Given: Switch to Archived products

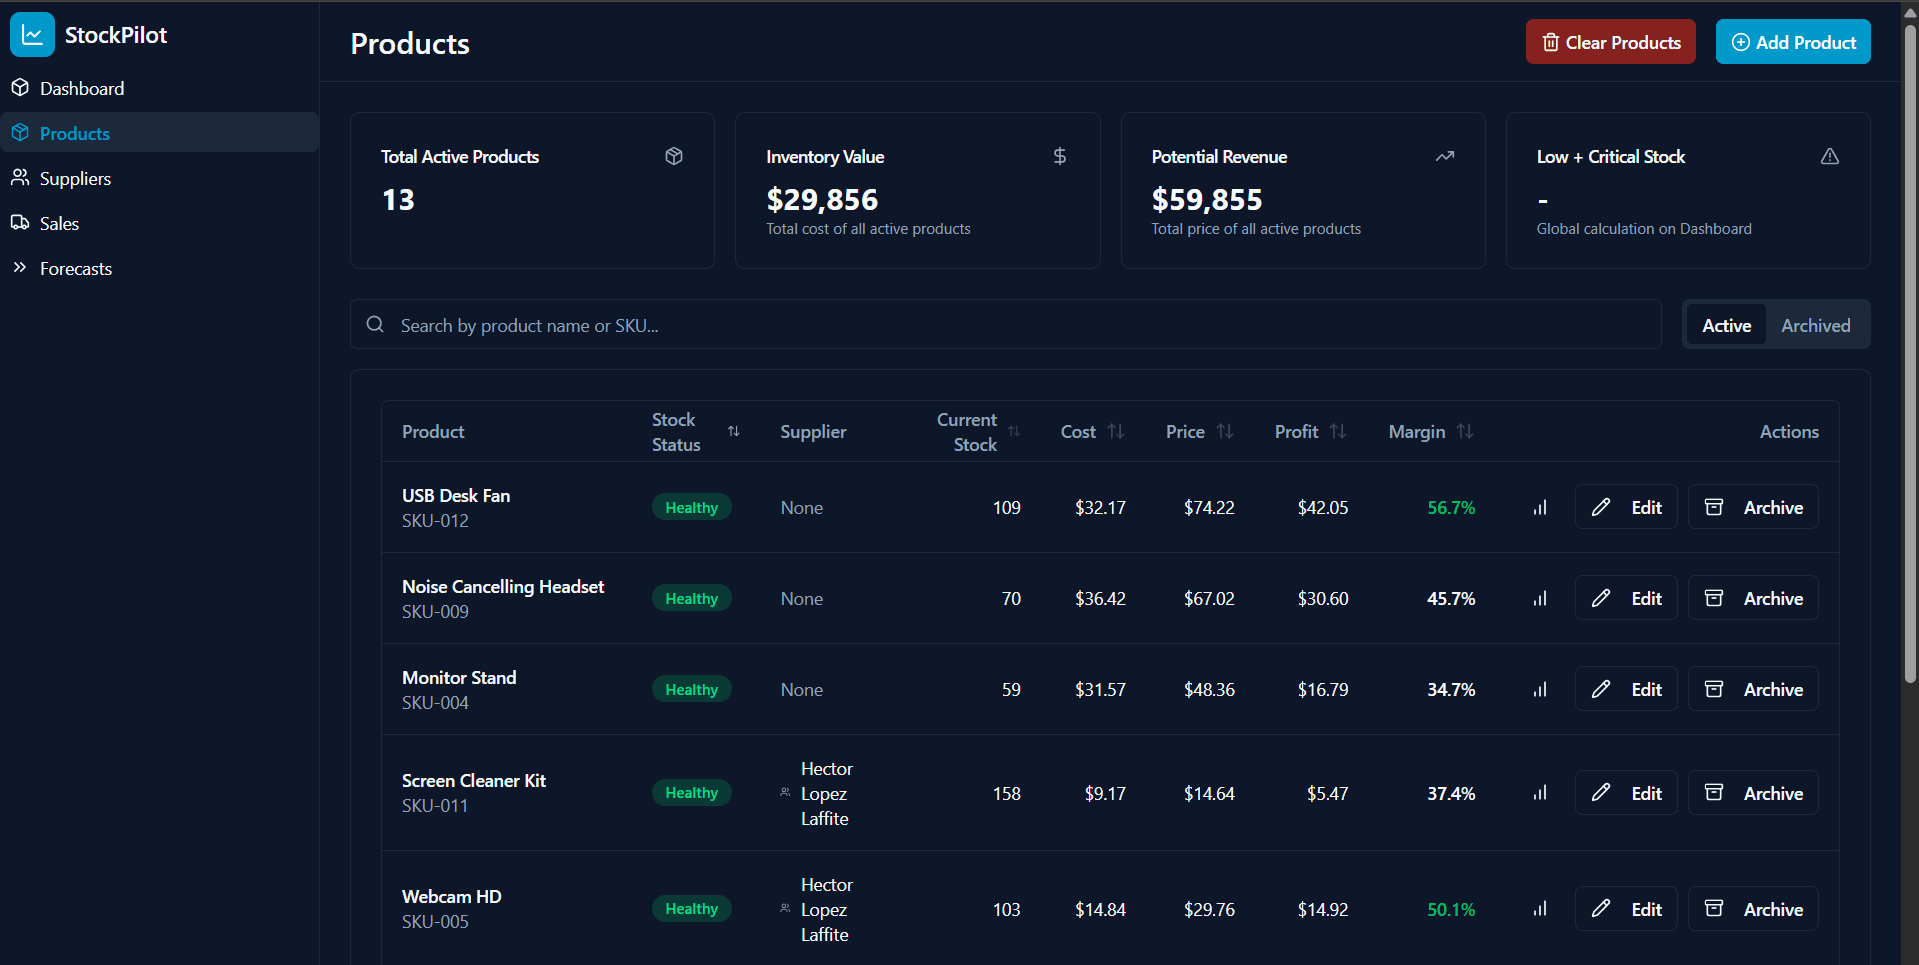Looking at the screenshot, I should 1815,324.
